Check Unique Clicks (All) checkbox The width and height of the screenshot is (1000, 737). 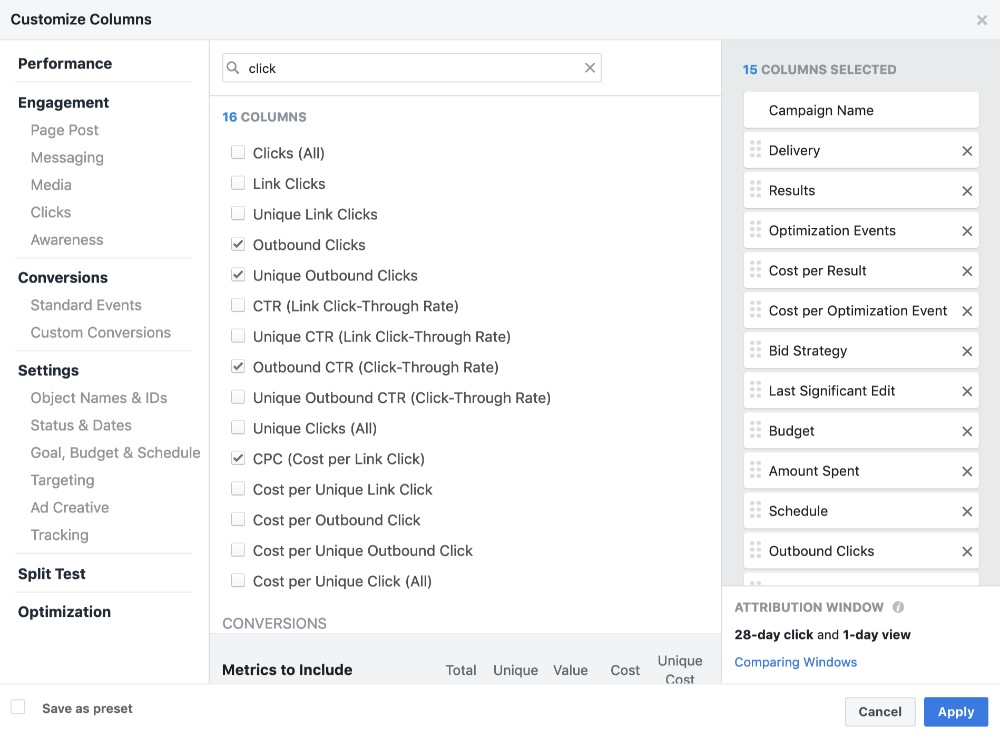click(238, 427)
